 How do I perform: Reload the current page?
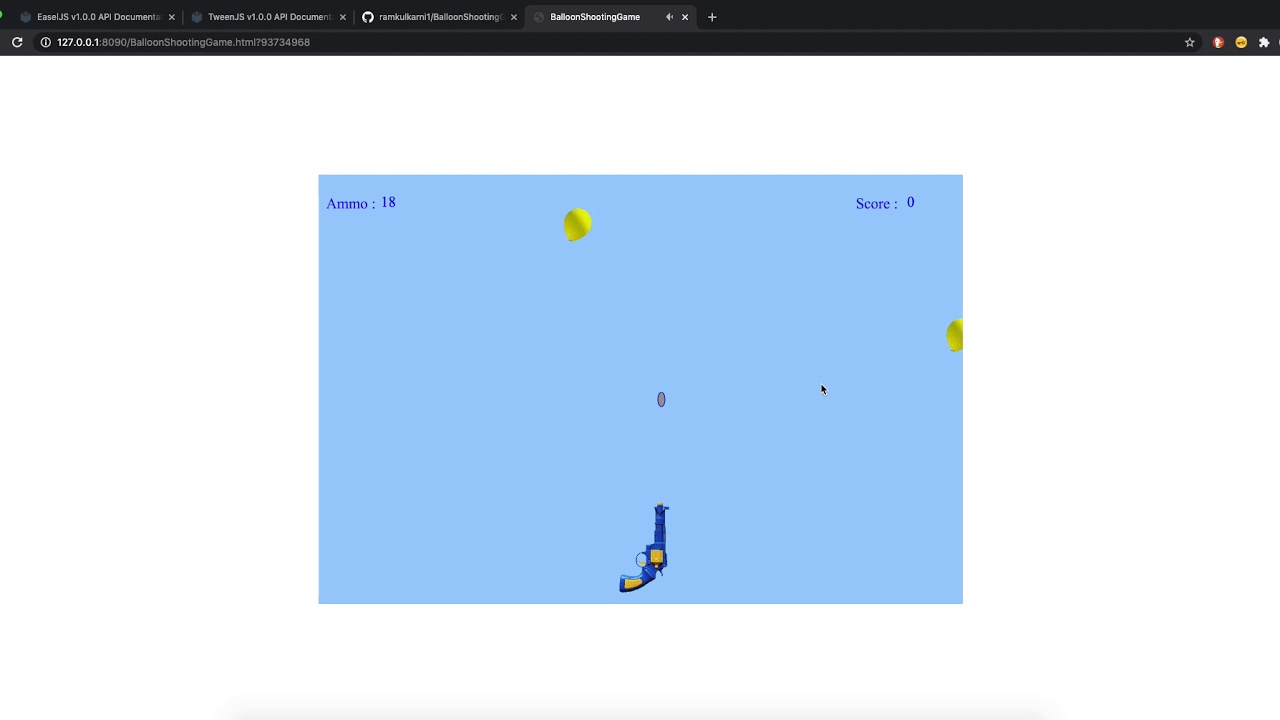tap(17, 42)
